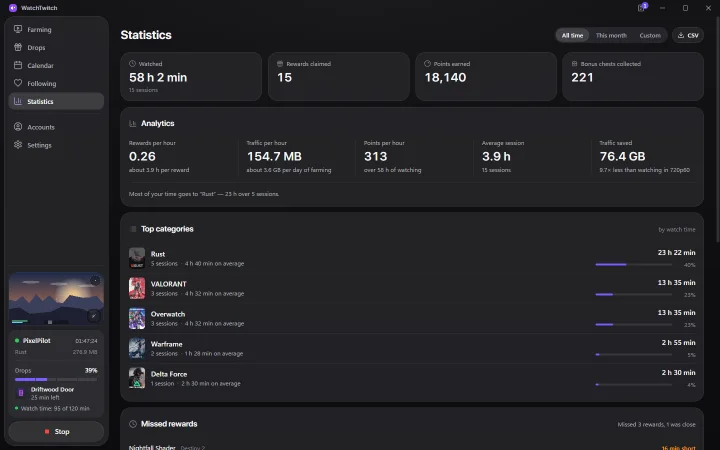
Task: Click the '18,140' points earned value
Action: coord(445,78)
